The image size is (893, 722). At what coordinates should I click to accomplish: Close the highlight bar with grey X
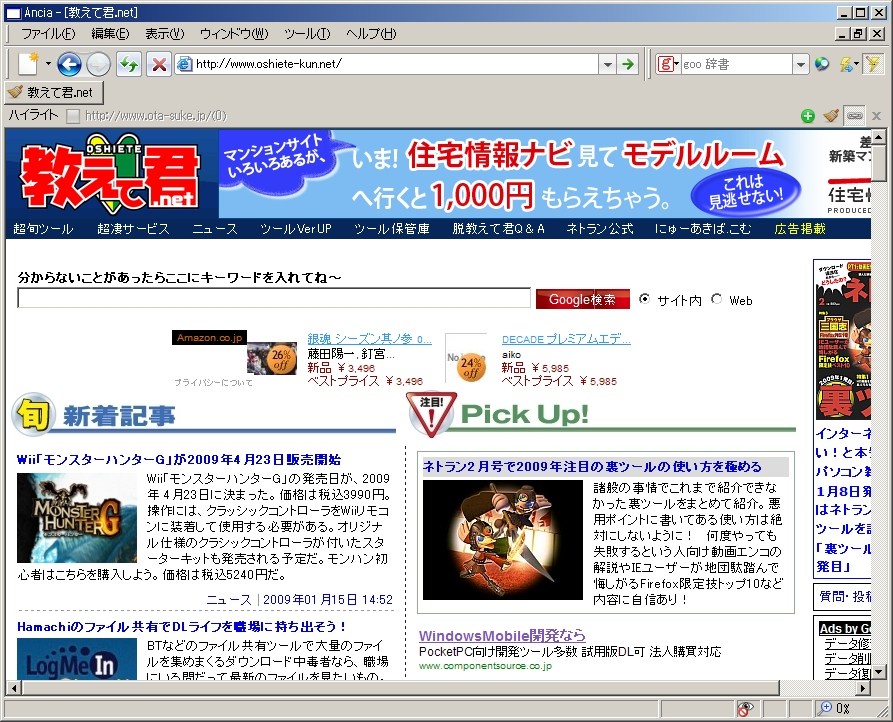click(x=876, y=116)
